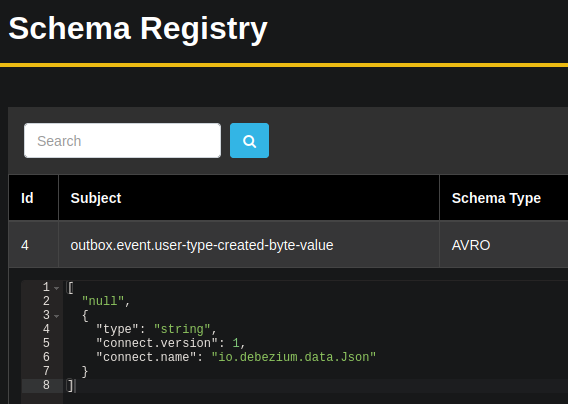
Task: Click the AVRO schema type cell
Action: [471, 245]
